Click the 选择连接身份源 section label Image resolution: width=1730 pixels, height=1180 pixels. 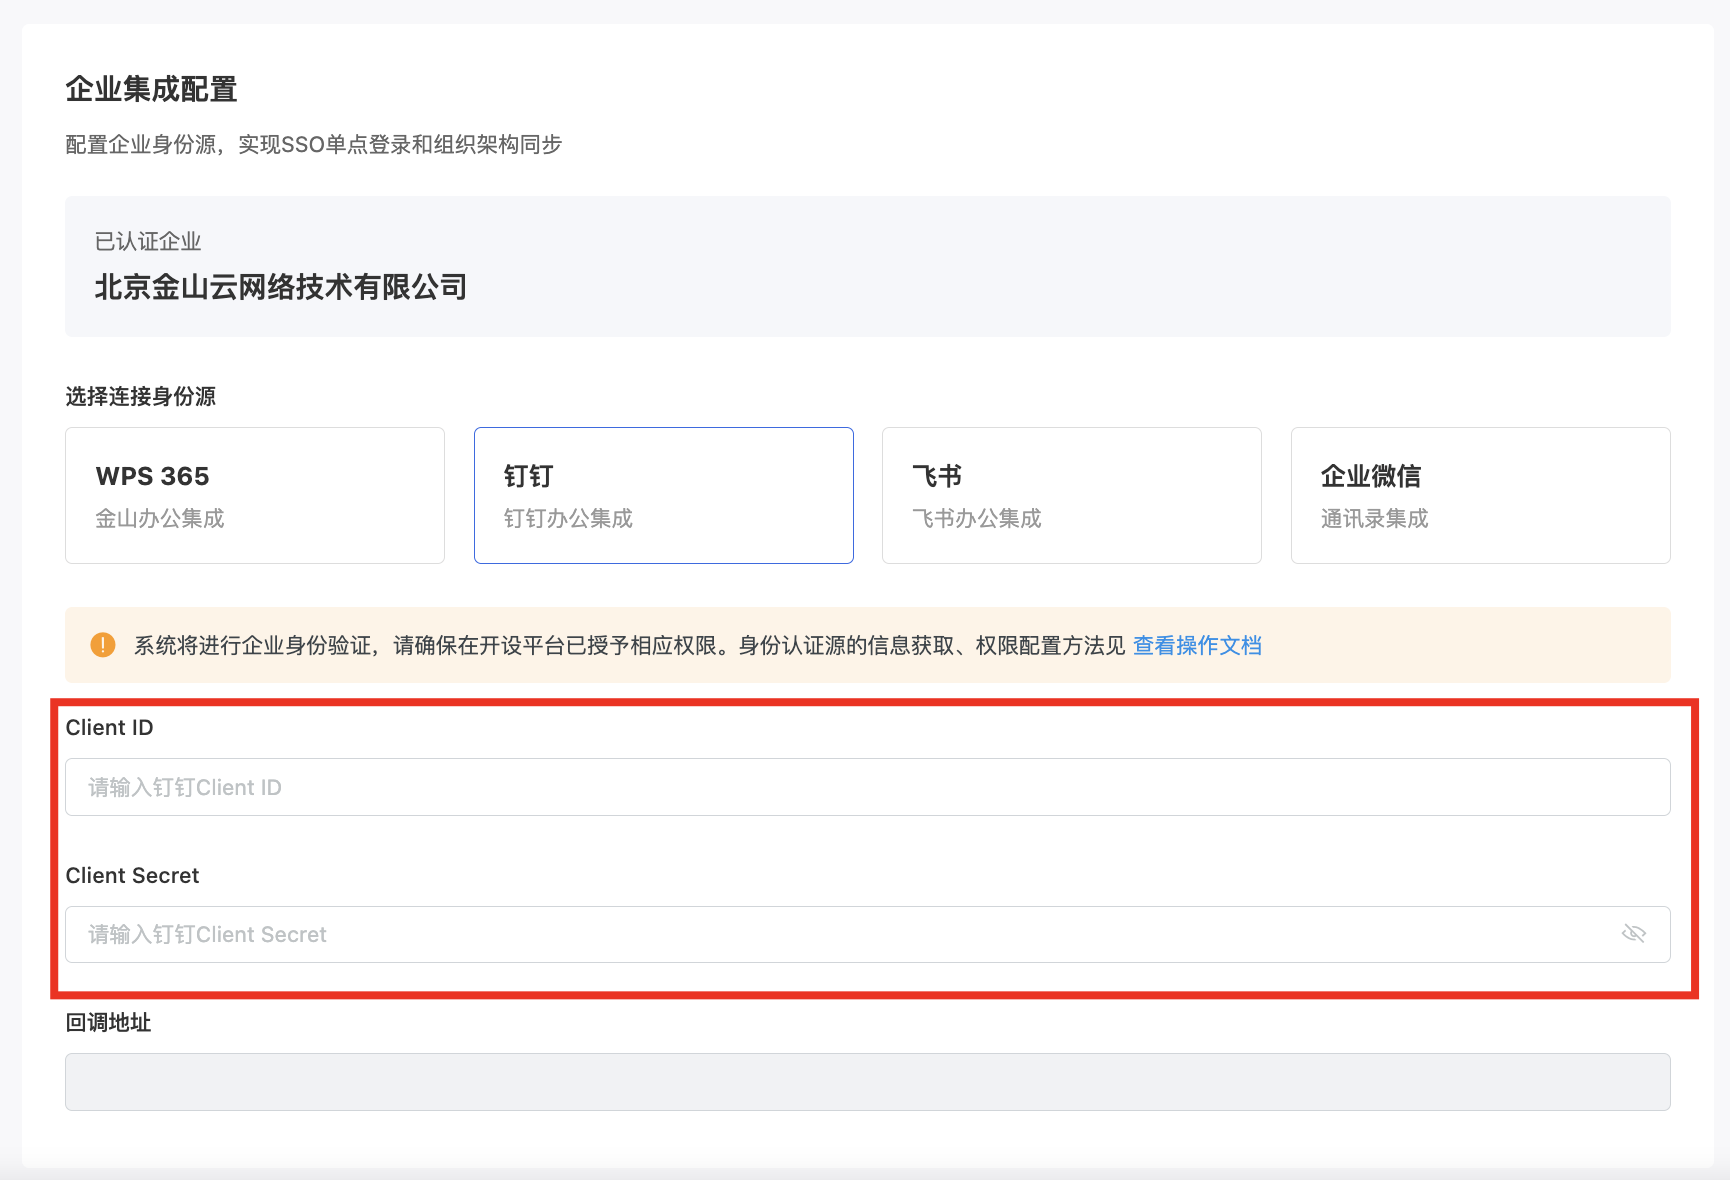[x=141, y=397]
